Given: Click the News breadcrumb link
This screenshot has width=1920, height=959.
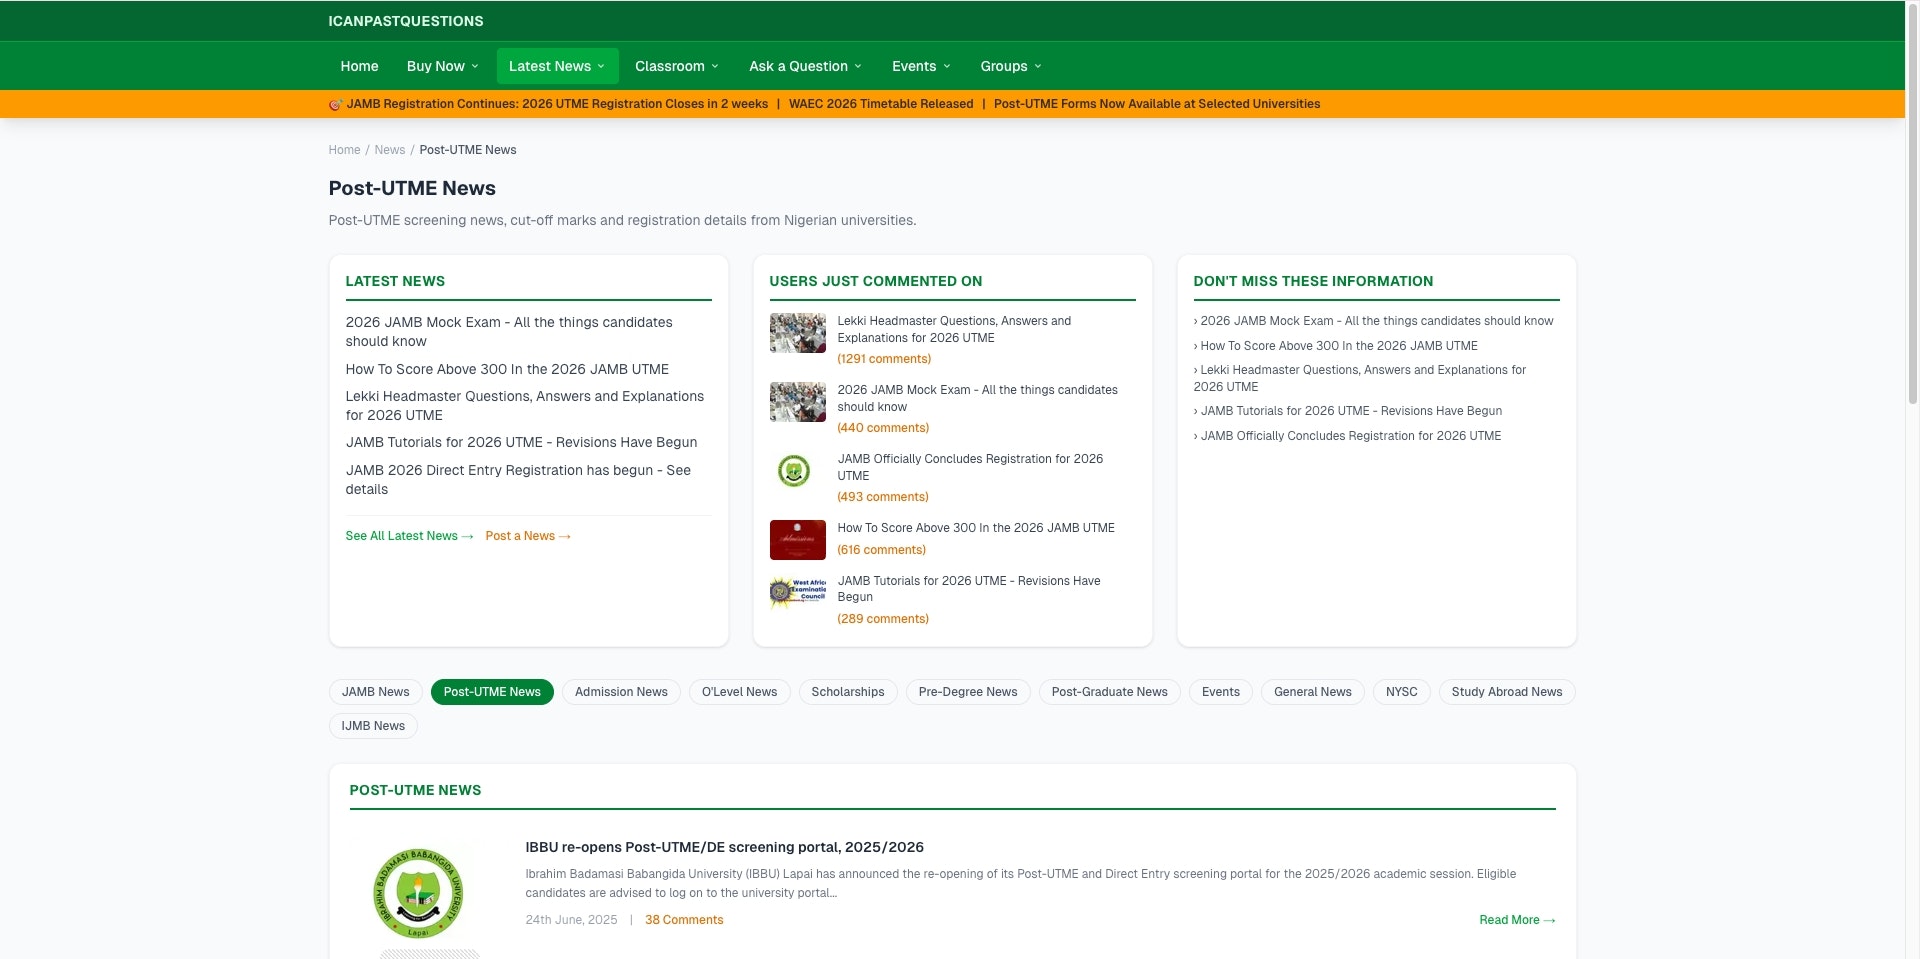Looking at the screenshot, I should [x=390, y=150].
